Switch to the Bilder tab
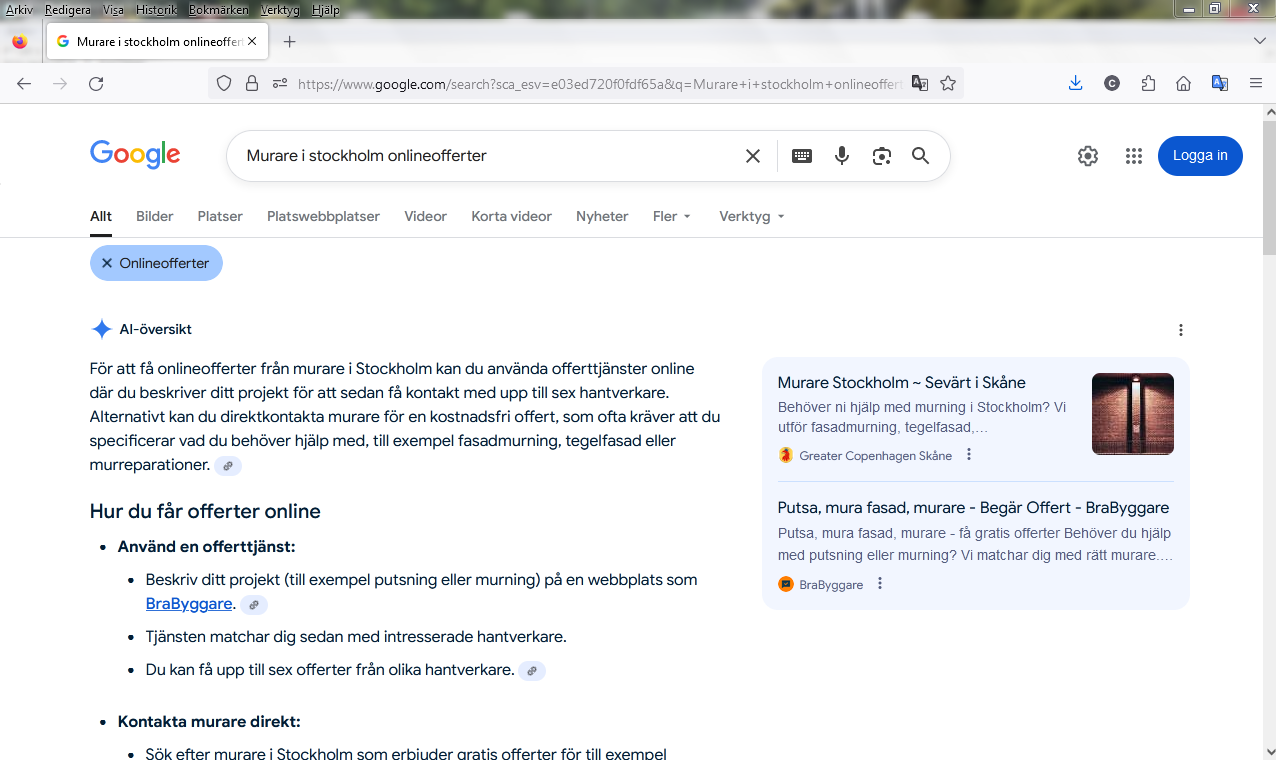 [x=155, y=216]
